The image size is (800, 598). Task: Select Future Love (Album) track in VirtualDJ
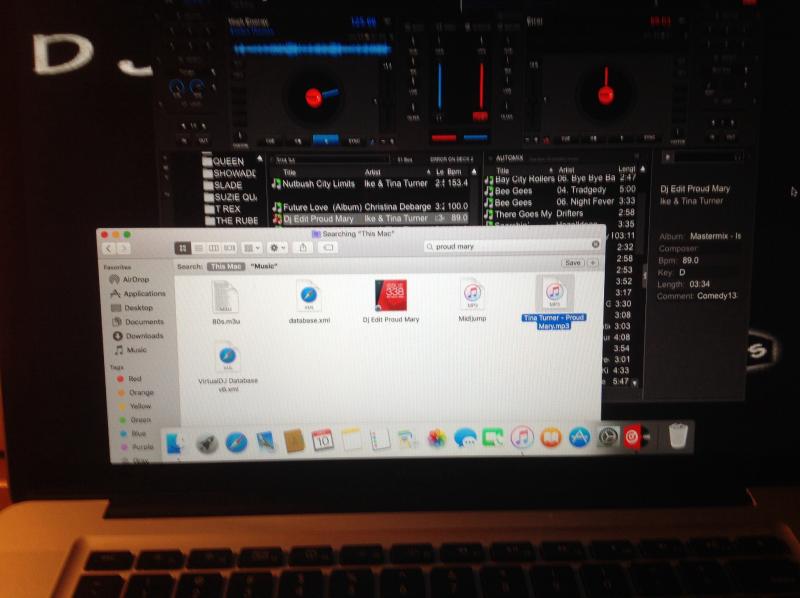tap(370, 207)
